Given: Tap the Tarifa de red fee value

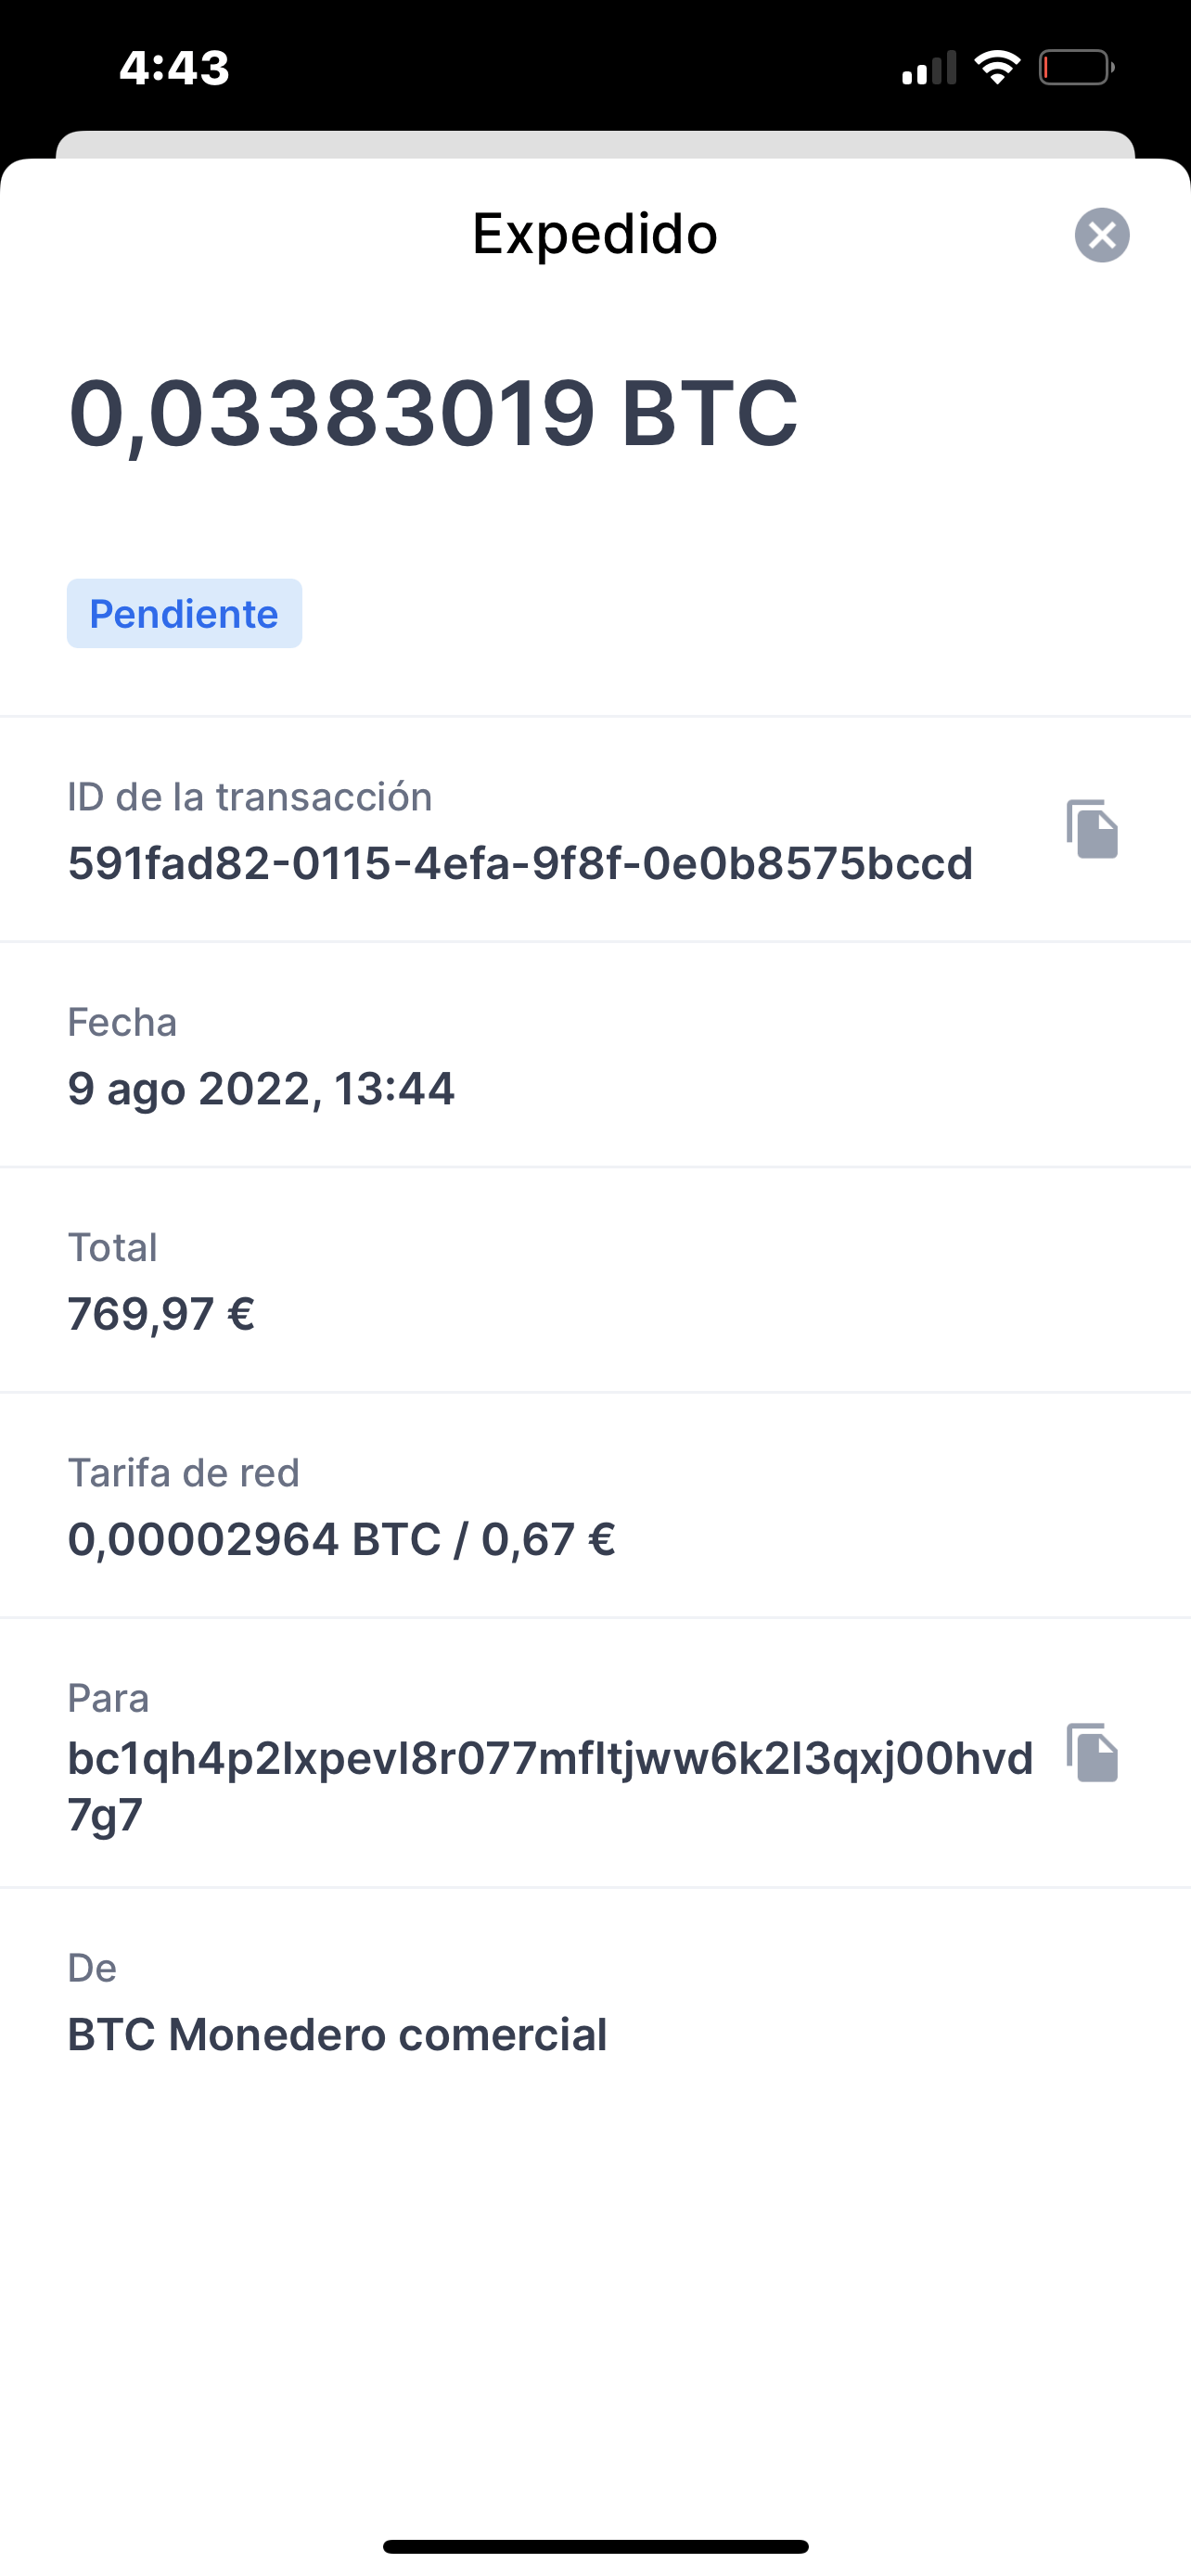Looking at the screenshot, I should pyautogui.click(x=341, y=1539).
